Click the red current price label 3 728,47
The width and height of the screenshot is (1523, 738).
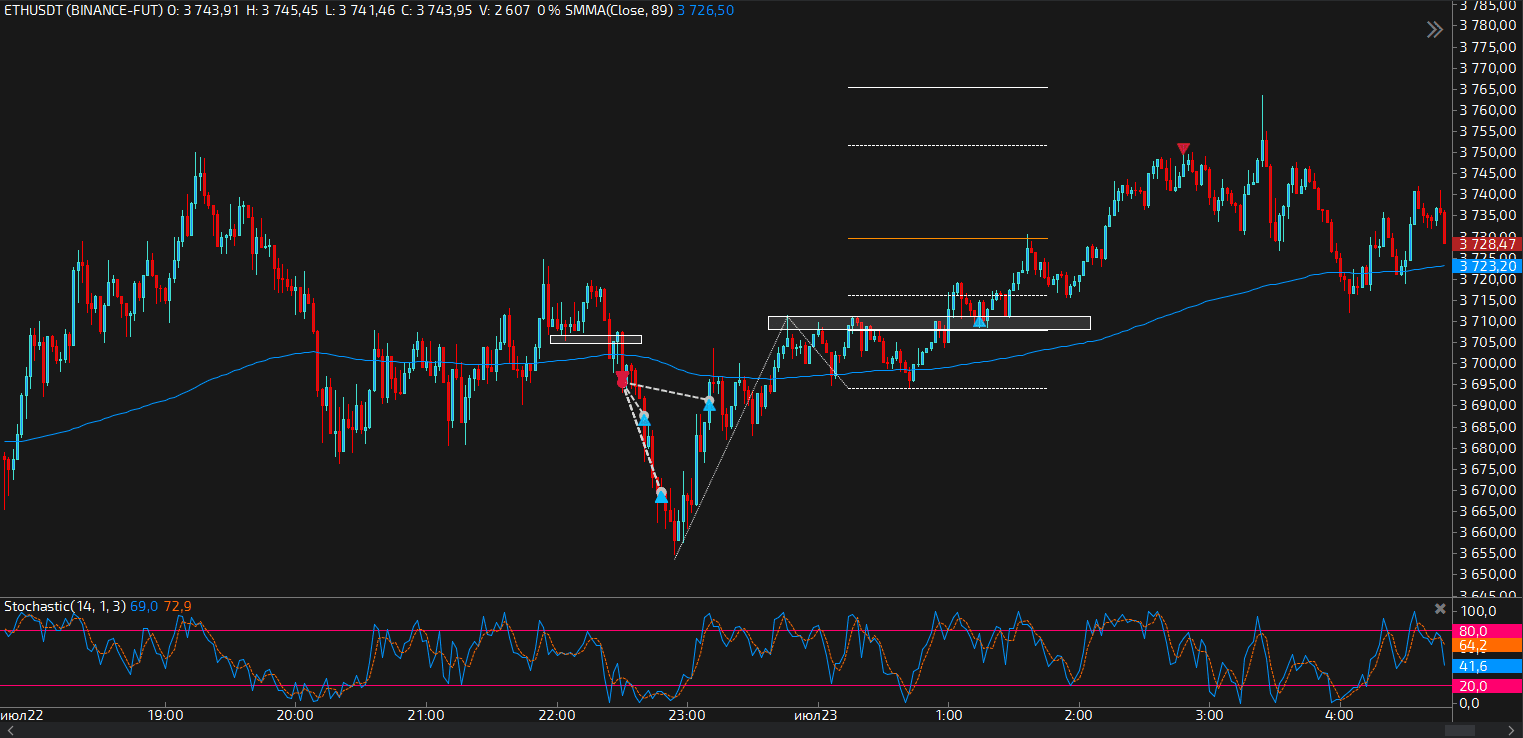click(x=1487, y=244)
